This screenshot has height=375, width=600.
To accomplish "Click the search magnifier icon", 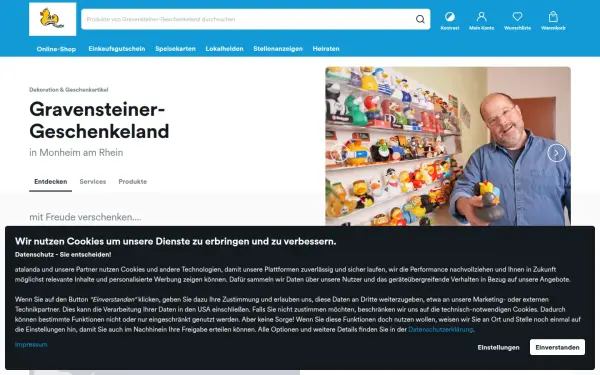I will pyautogui.click(x=420, y=19).
